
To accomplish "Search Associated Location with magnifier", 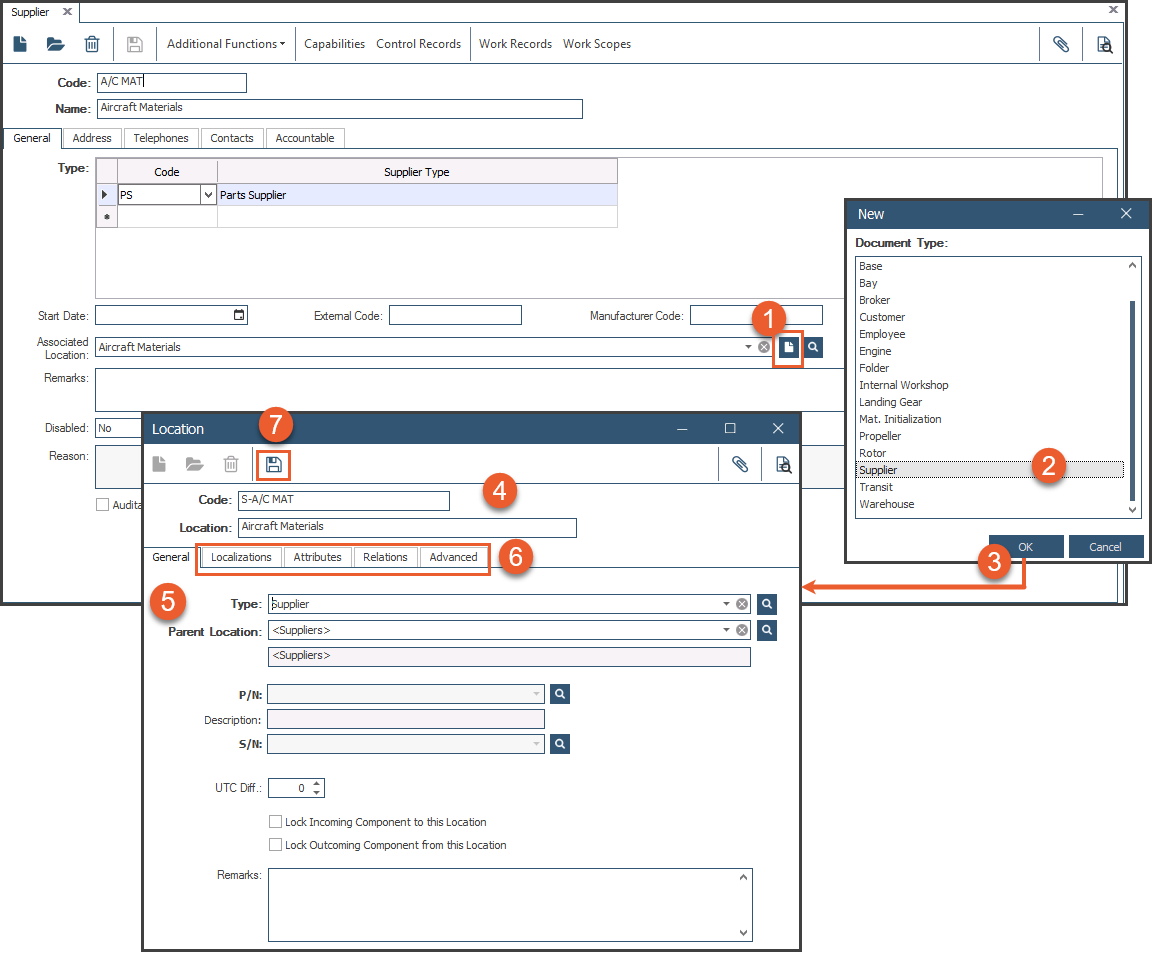I will tap(813, 347).
